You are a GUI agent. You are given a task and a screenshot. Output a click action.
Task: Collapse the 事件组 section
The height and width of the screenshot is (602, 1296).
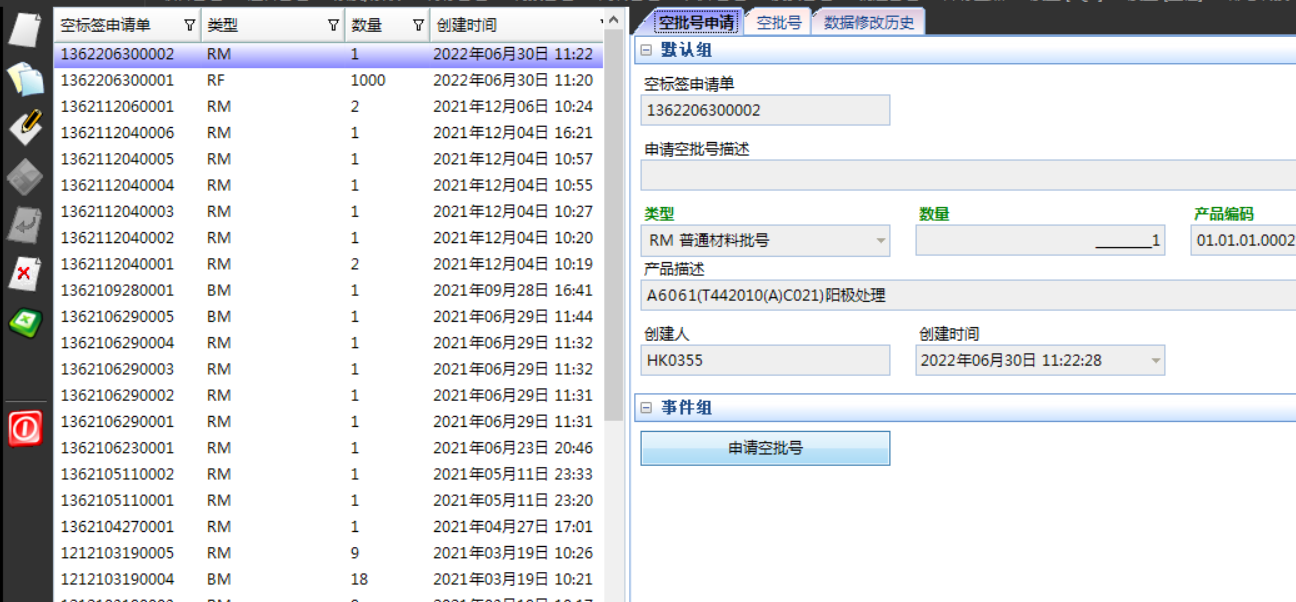coord(646,408)
